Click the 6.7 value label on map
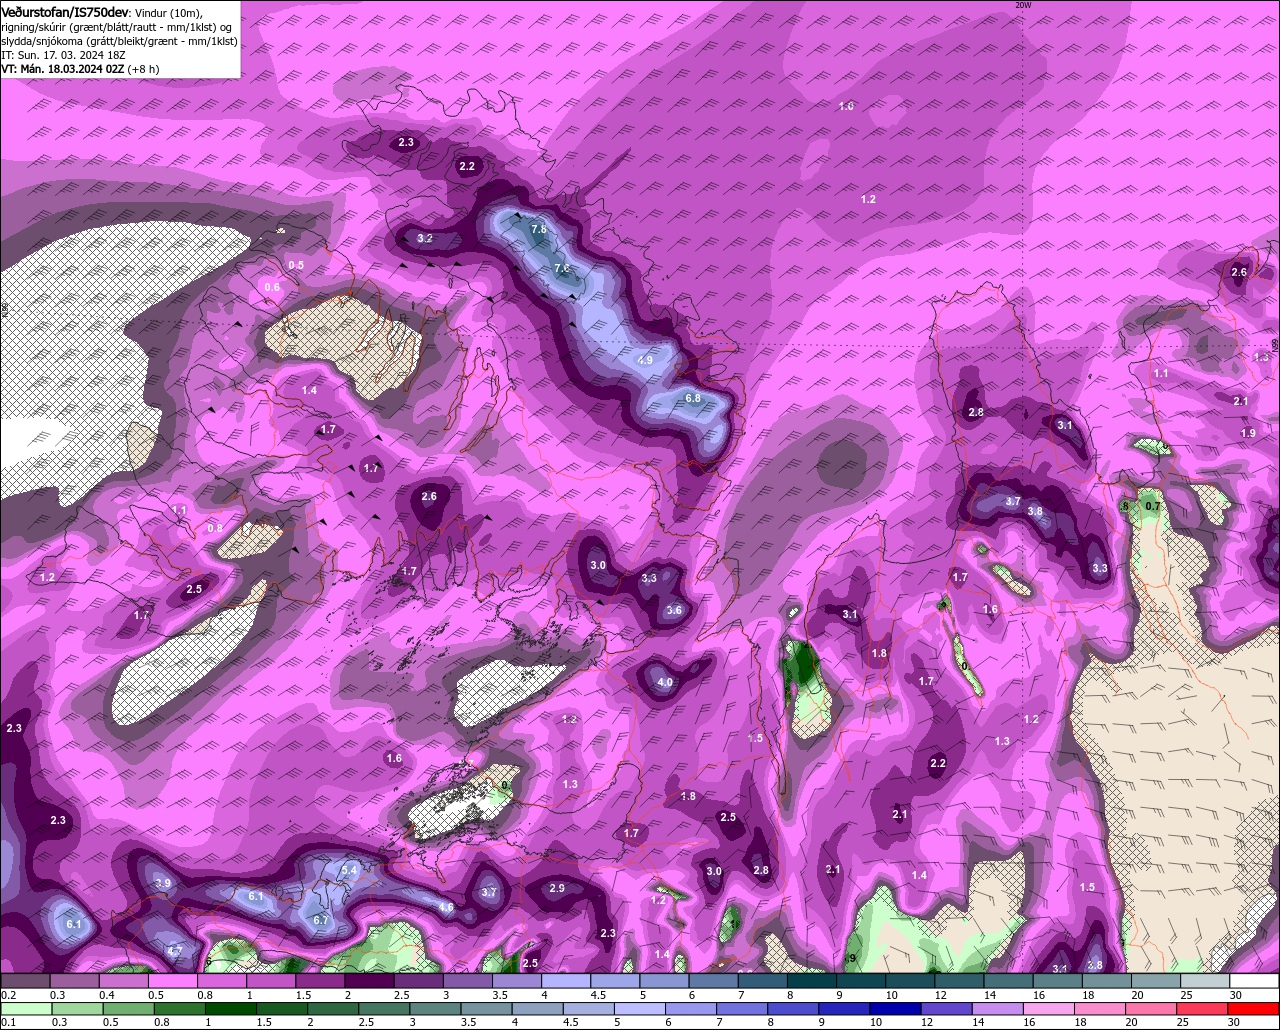The height and width of the screenshot is (1030, 1280). (x=321, y=920)
